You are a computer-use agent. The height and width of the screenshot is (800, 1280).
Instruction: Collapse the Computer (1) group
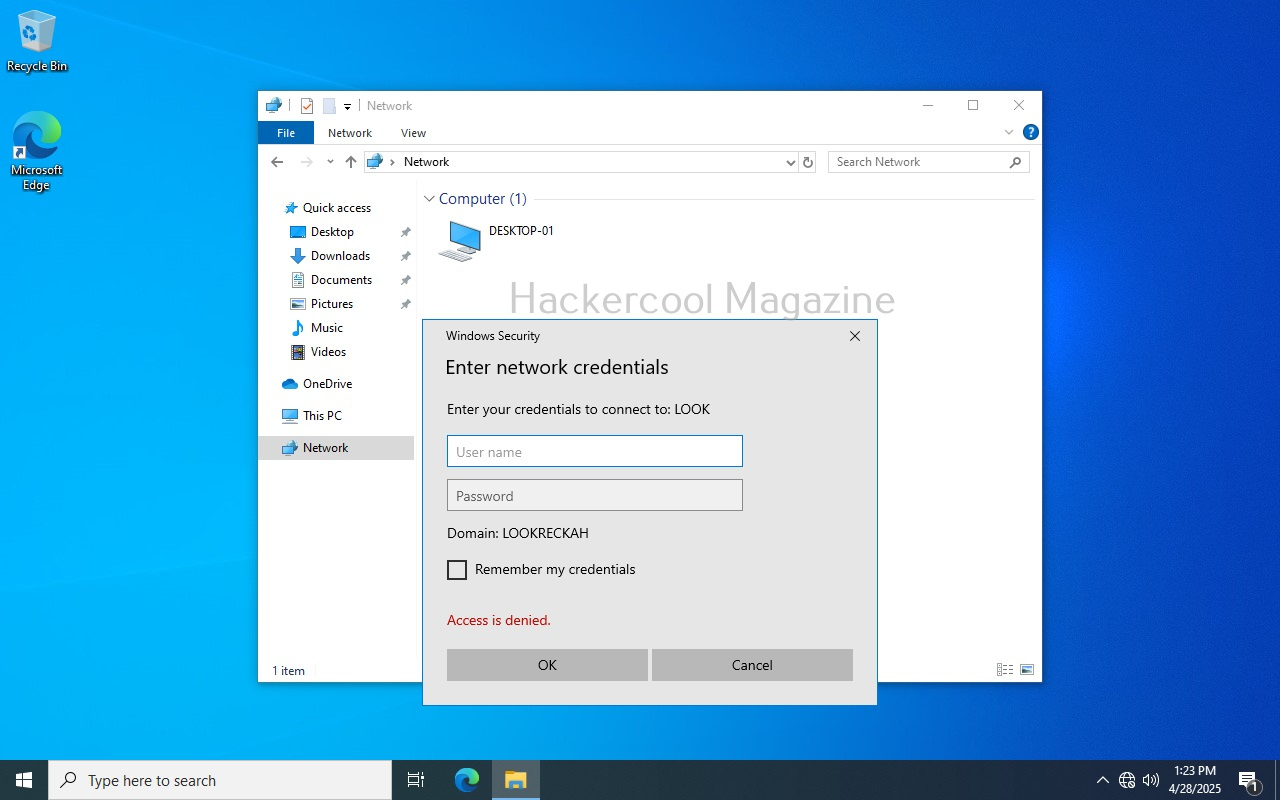click(x=430, y=199)
